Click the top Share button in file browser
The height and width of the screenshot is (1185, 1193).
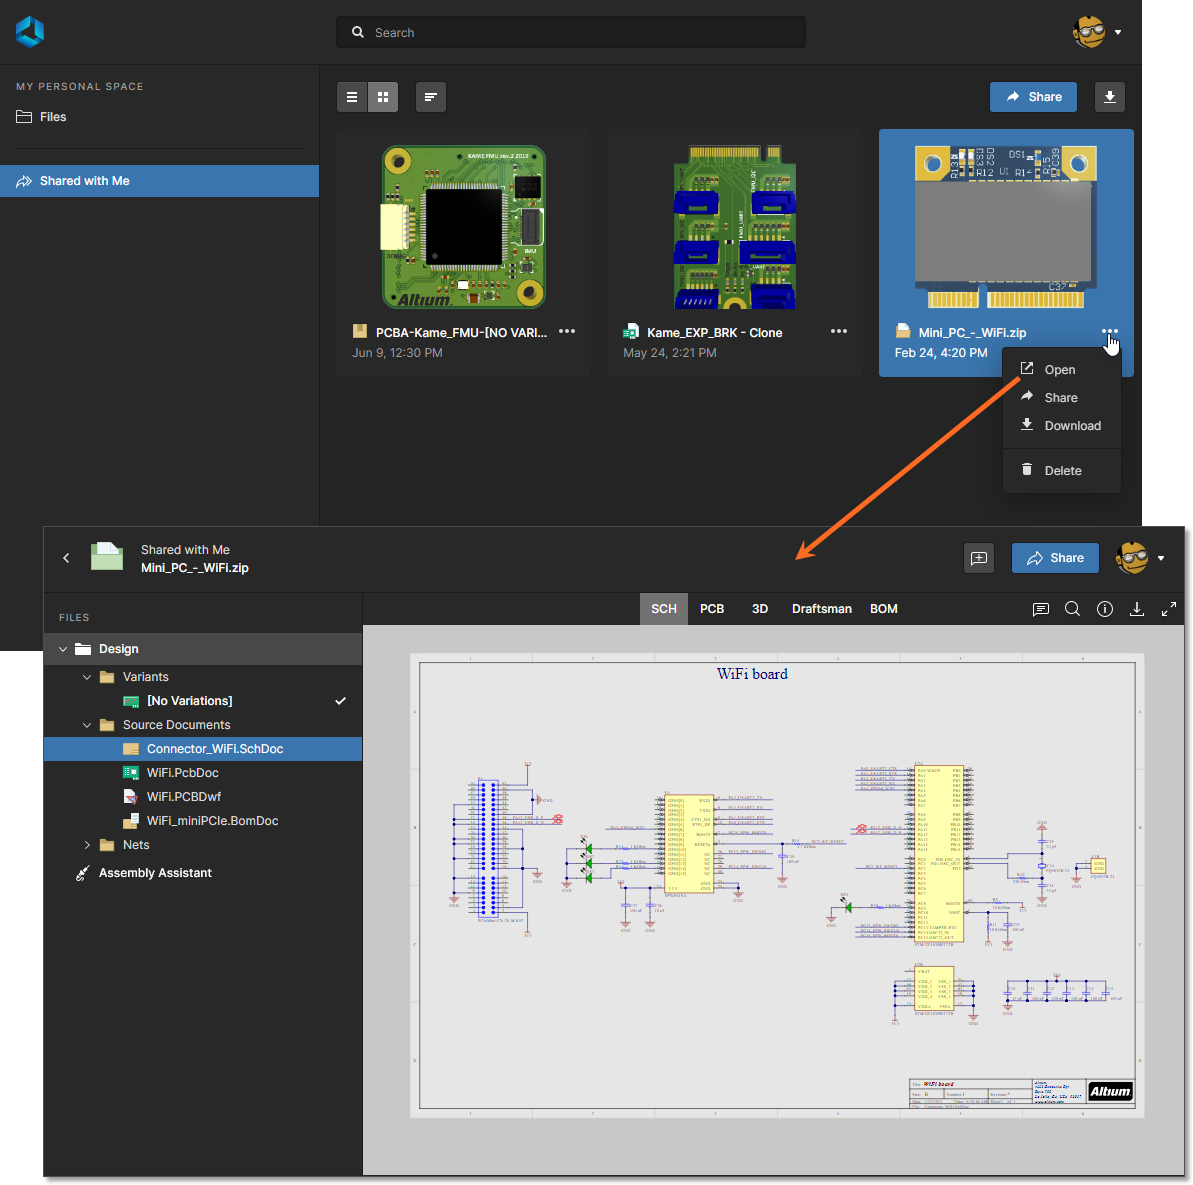(1033, 97)
